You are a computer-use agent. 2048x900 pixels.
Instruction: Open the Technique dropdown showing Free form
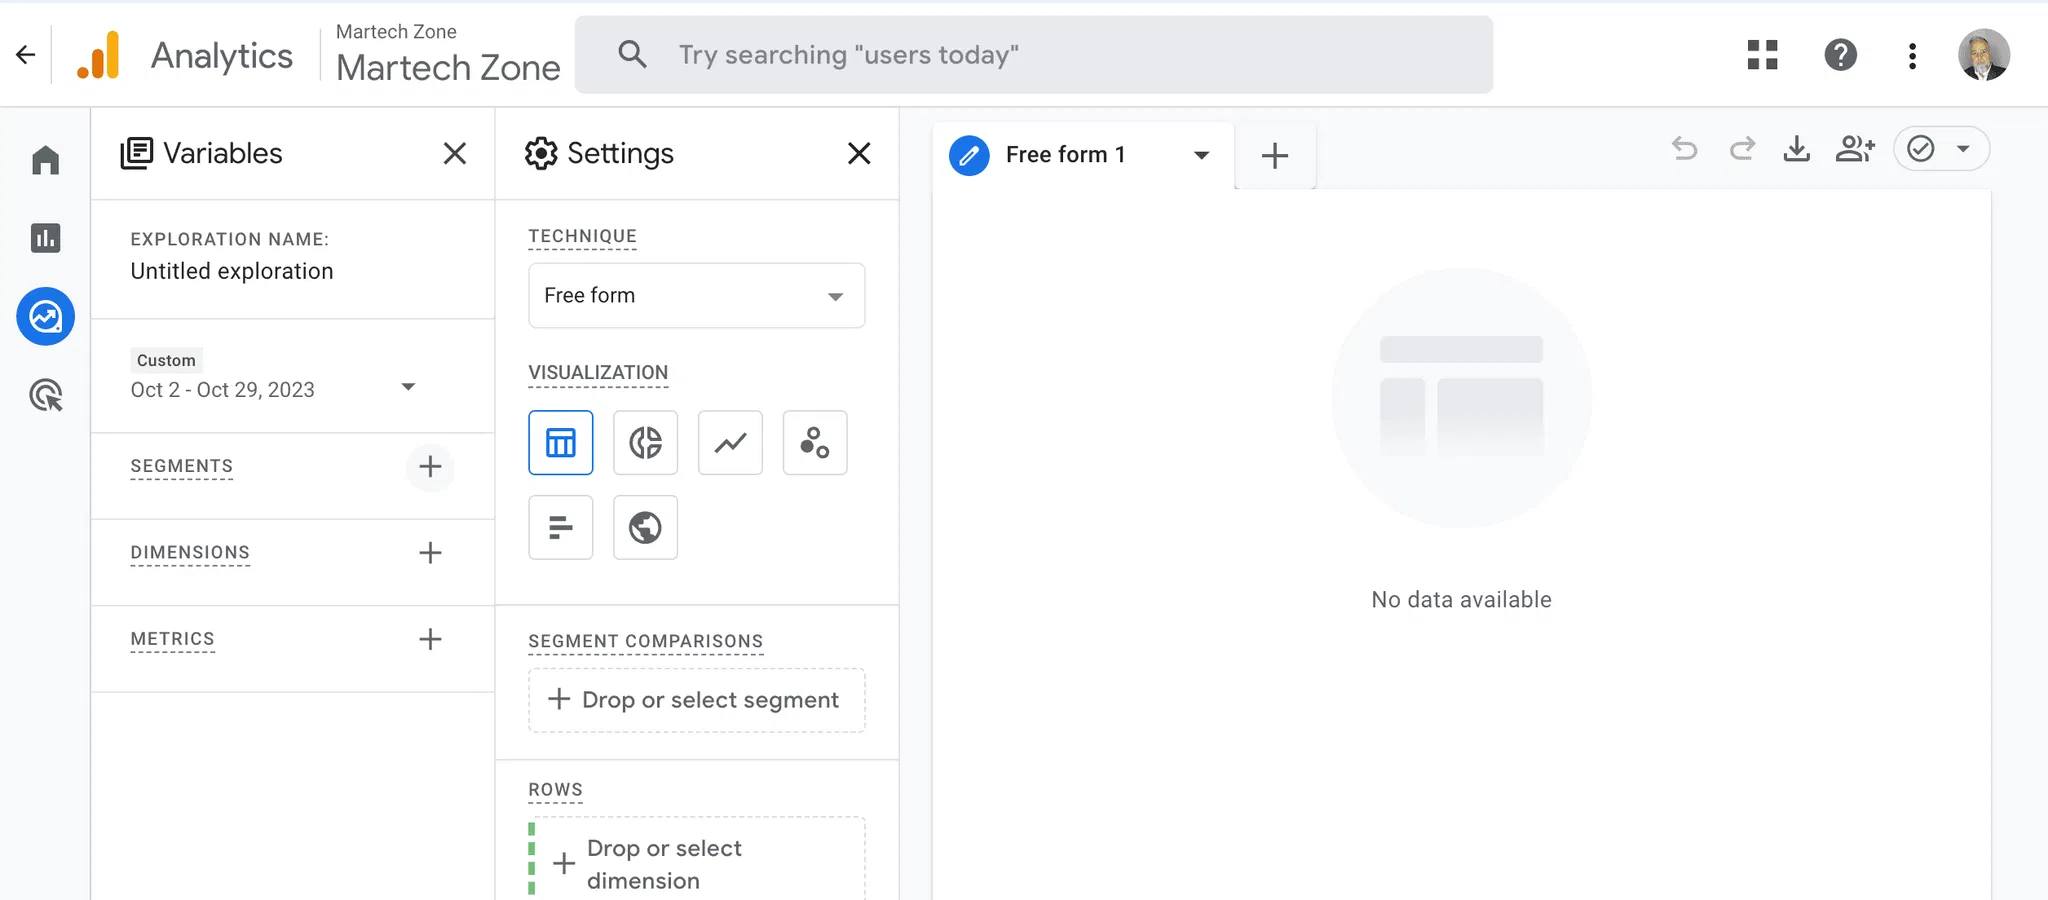tap(696, 296)
